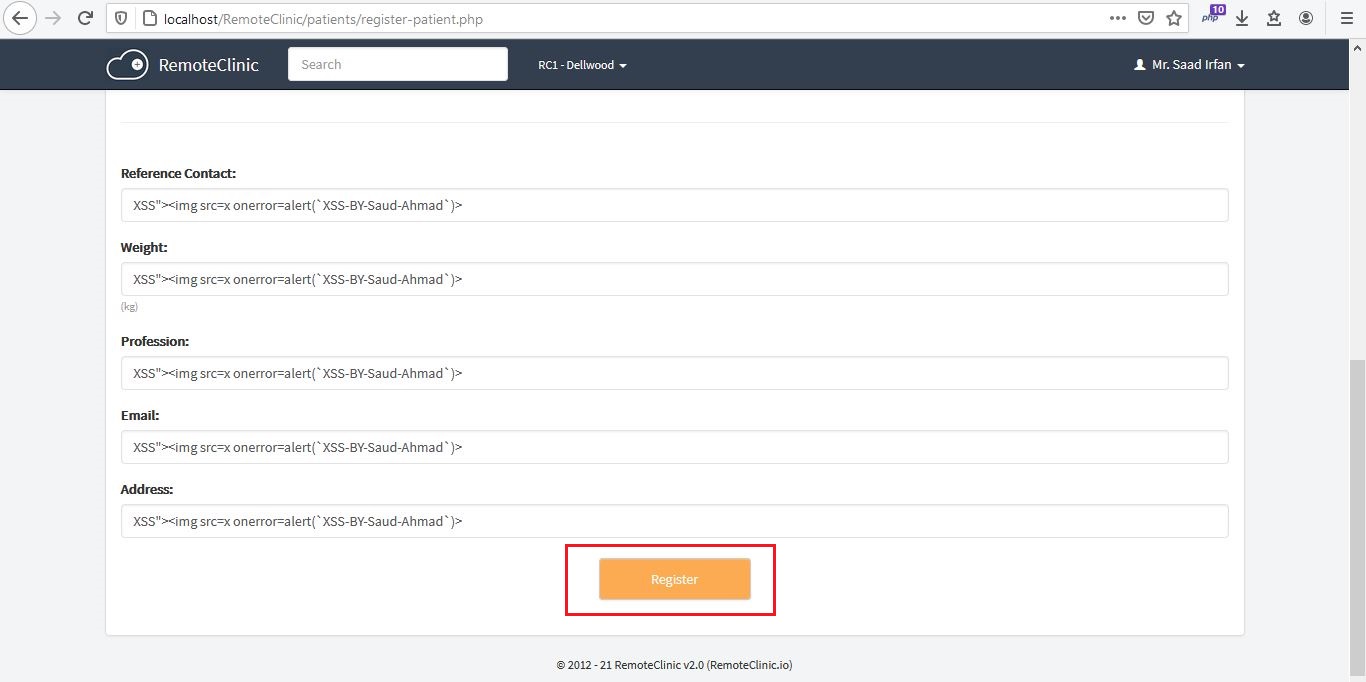This screenshot has width=1366, height=682.
Task: Open the Firefox hamburger menu
Action: pos(1346,18)
